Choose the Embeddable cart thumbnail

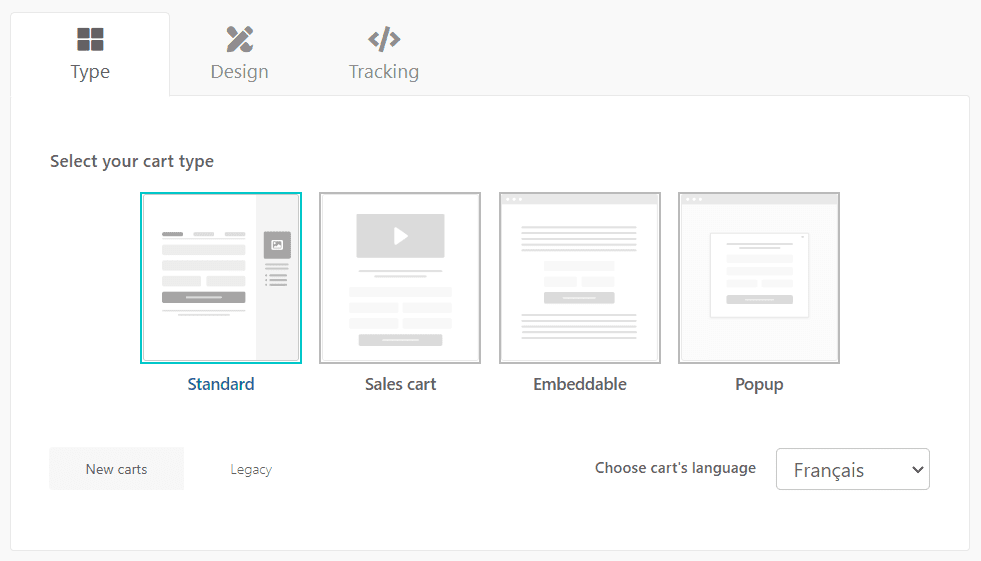[580, 278]
